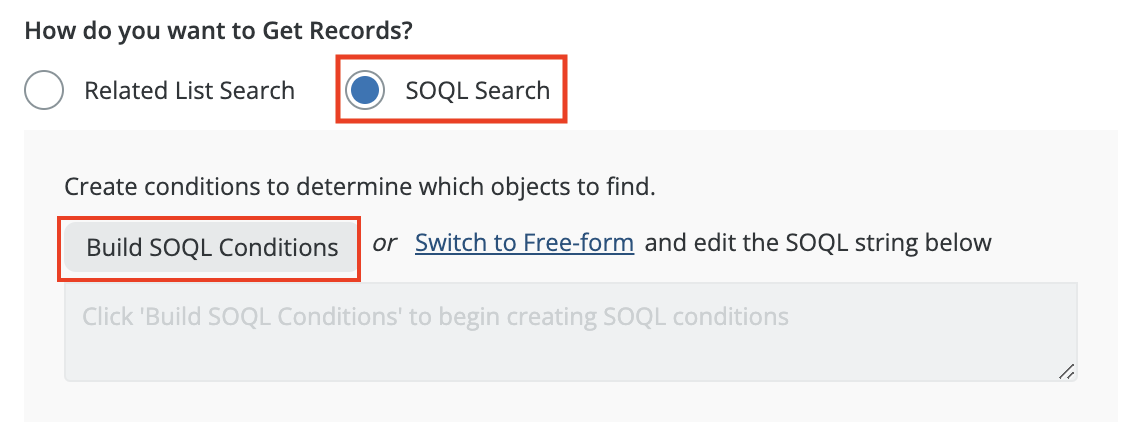Click the empty circle of the unselected radio

click(44, 91)
